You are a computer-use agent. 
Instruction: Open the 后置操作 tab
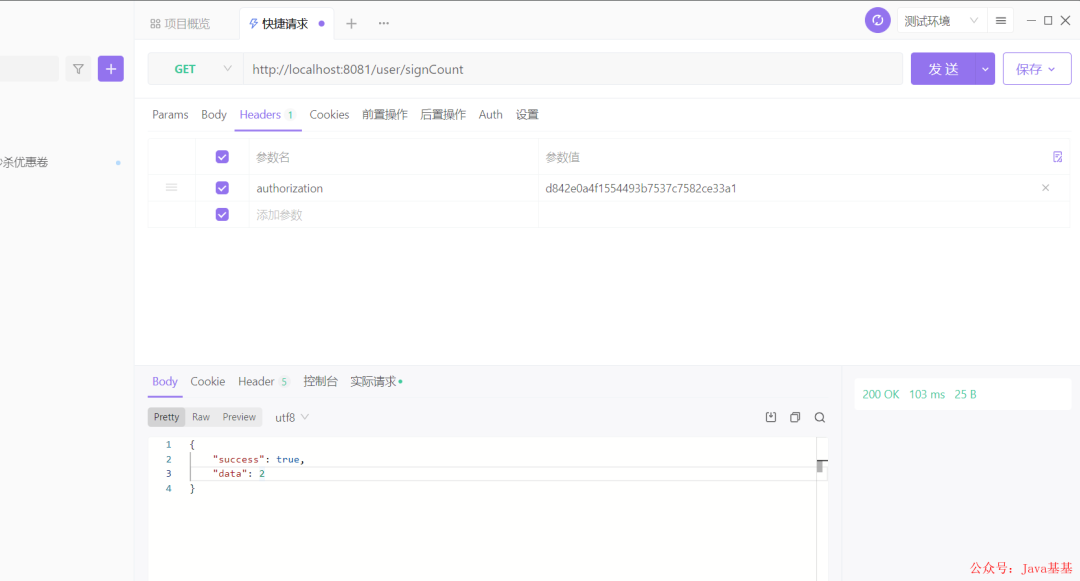coord(443,114)
